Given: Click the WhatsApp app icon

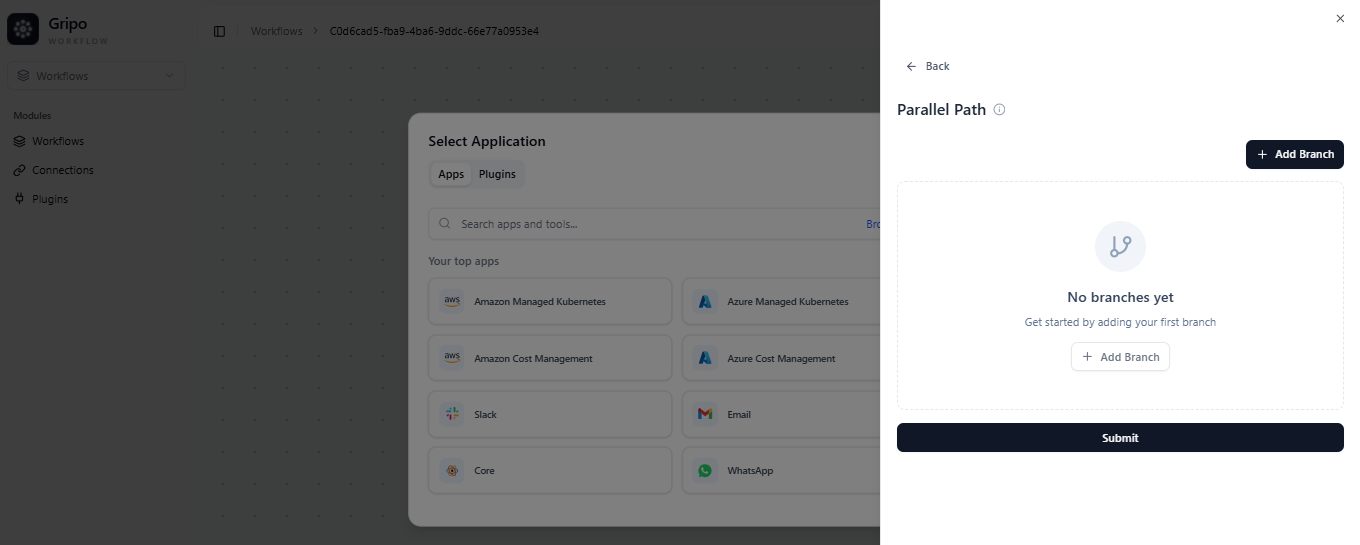Looking at the screenshot, I should click(x=705, y=470).
